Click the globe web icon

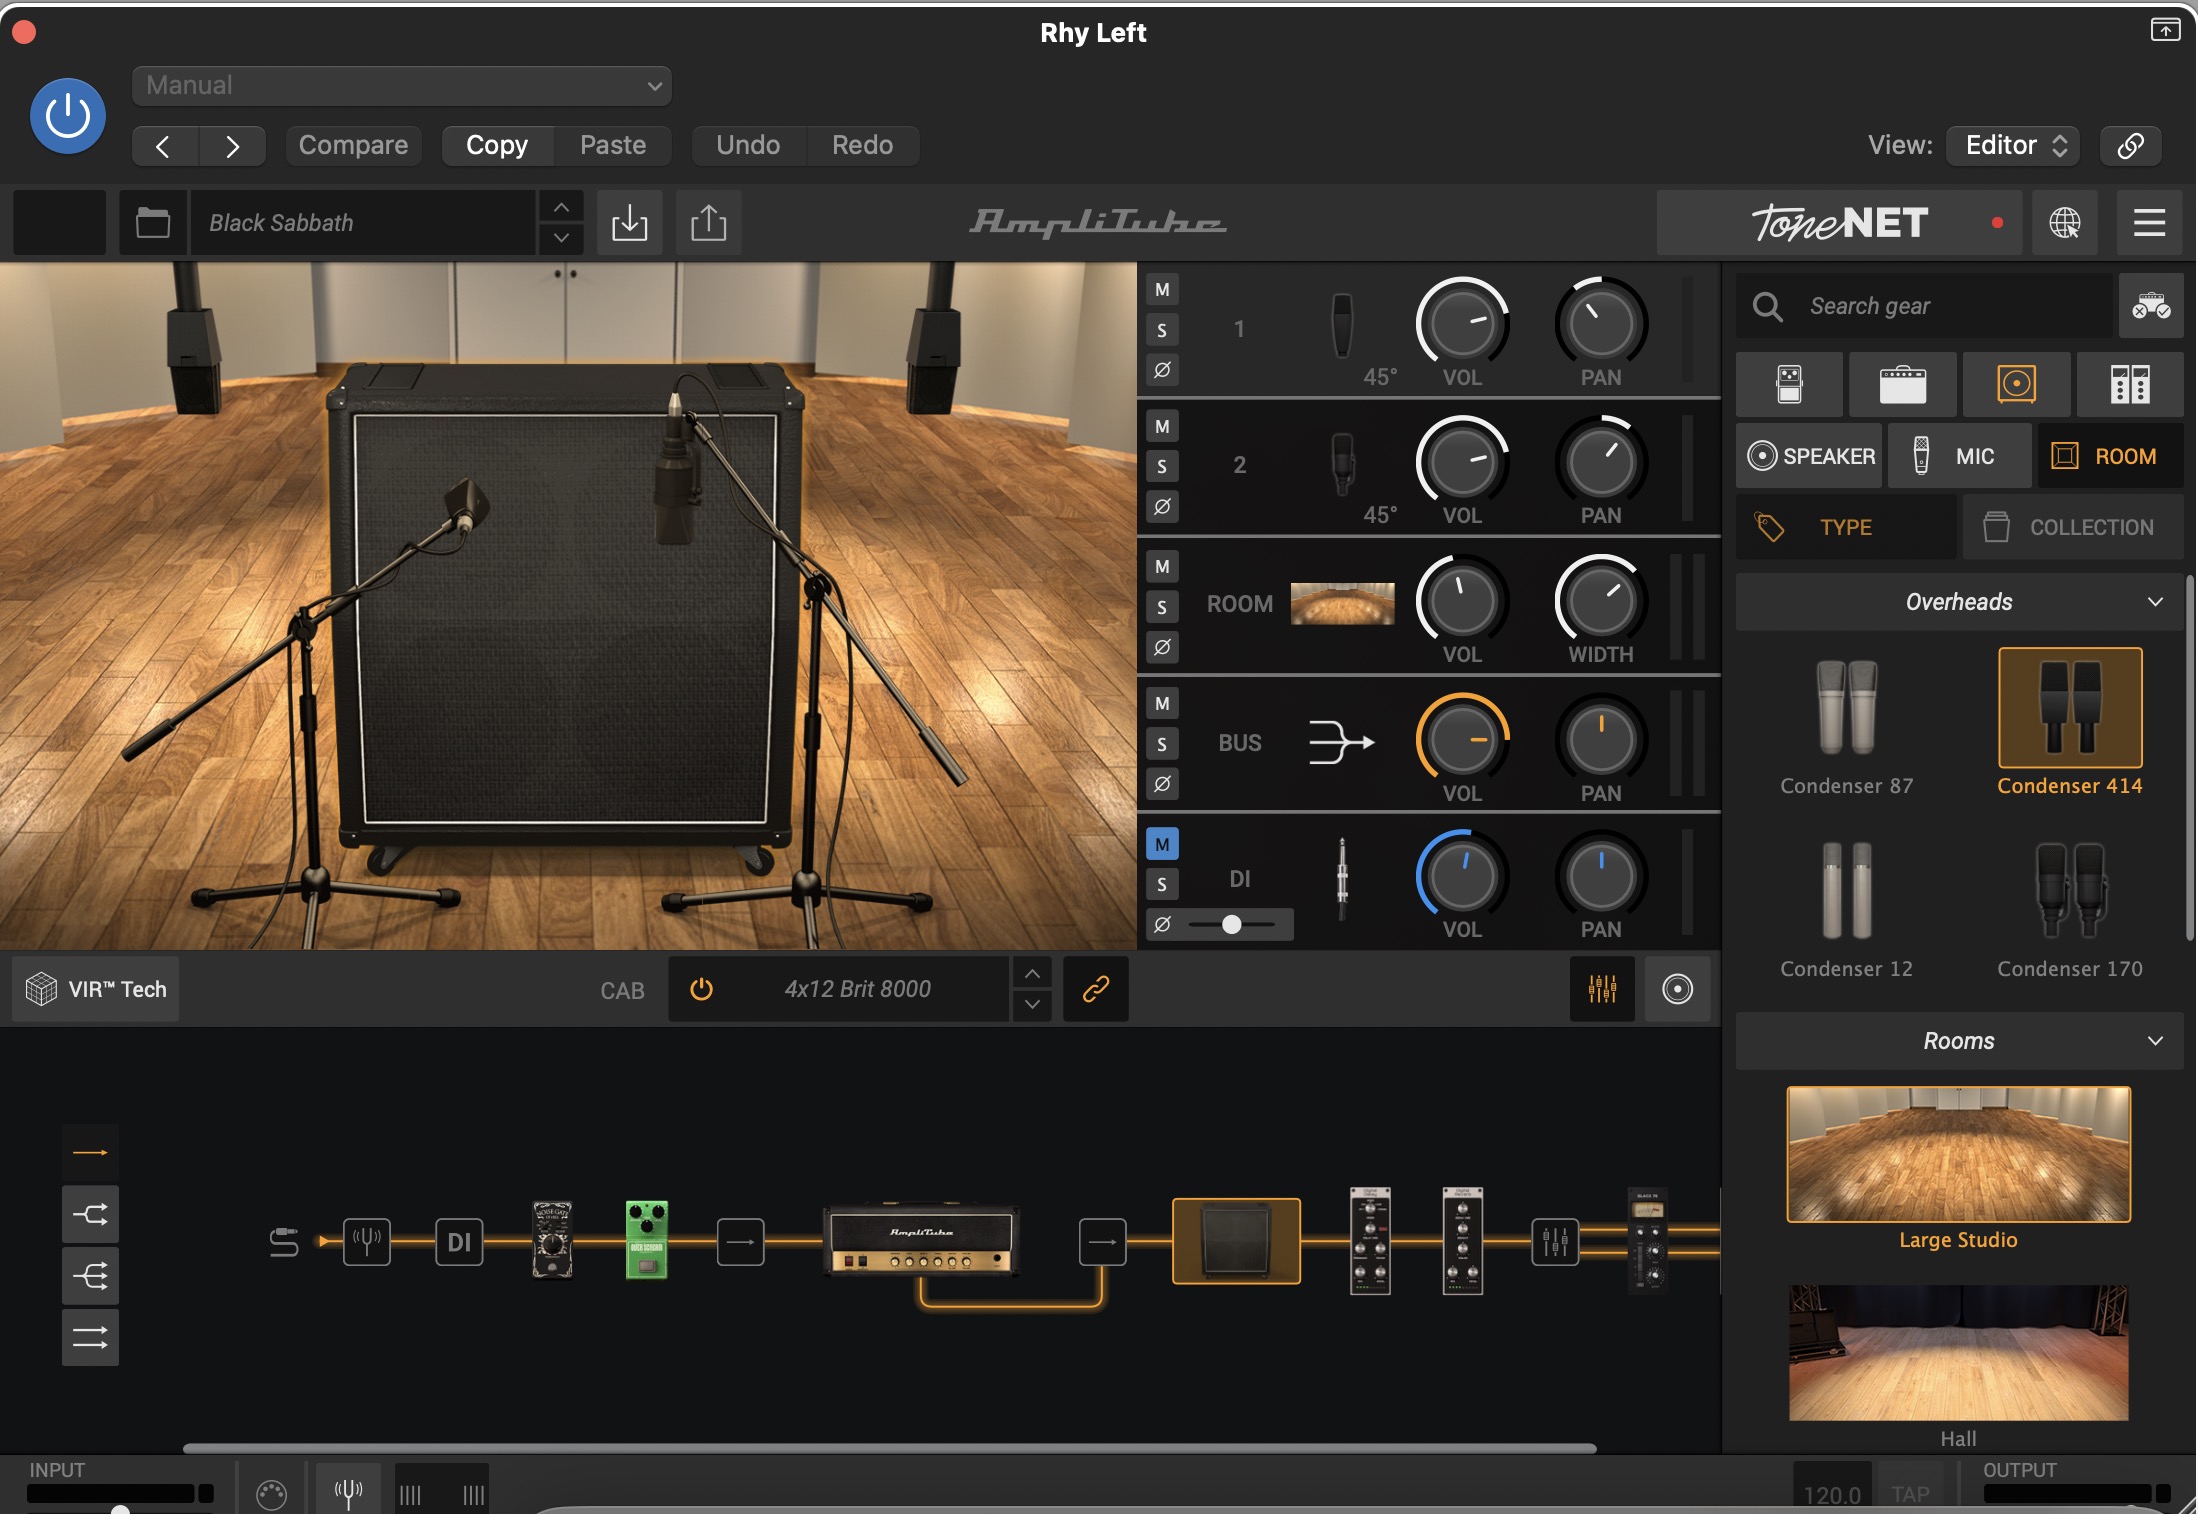[2065, 222]
